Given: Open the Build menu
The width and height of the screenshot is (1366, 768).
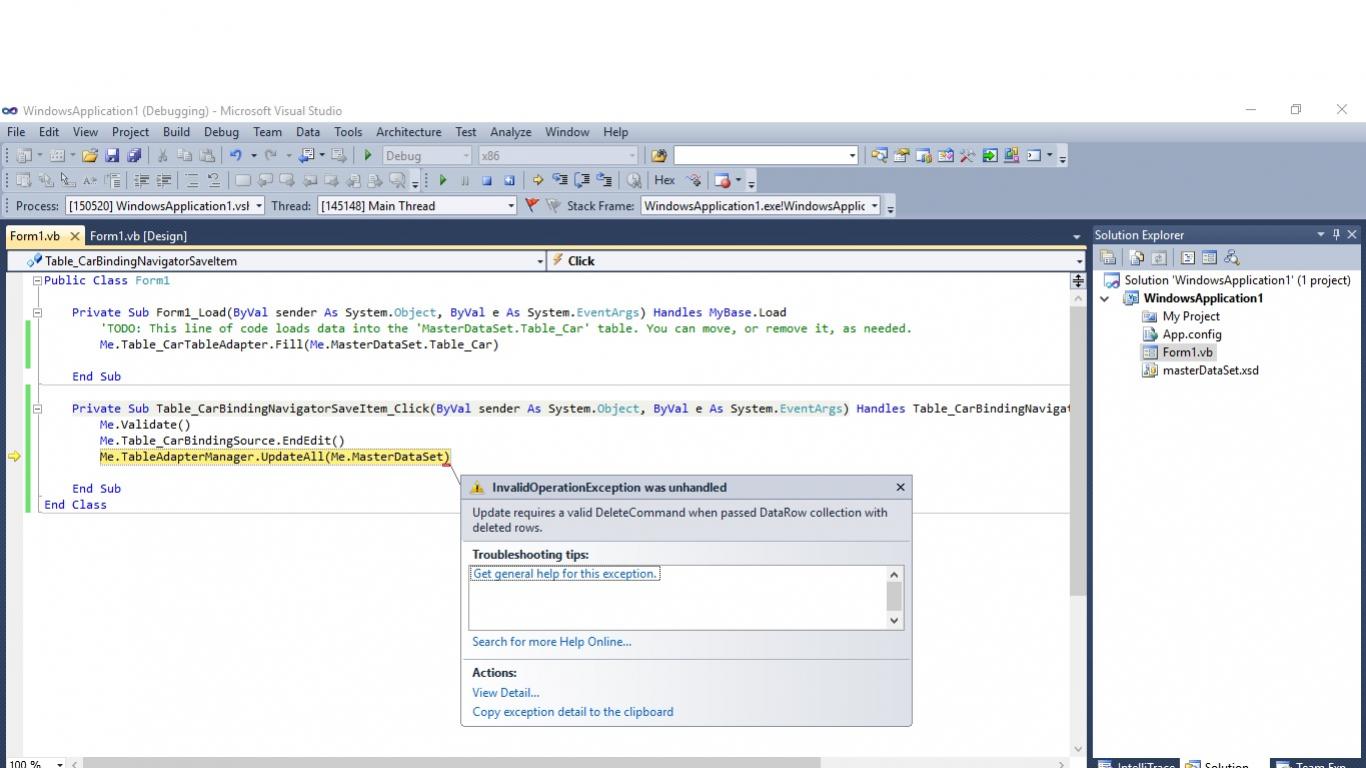Looking at the screenshot, I should click(176, 132).
